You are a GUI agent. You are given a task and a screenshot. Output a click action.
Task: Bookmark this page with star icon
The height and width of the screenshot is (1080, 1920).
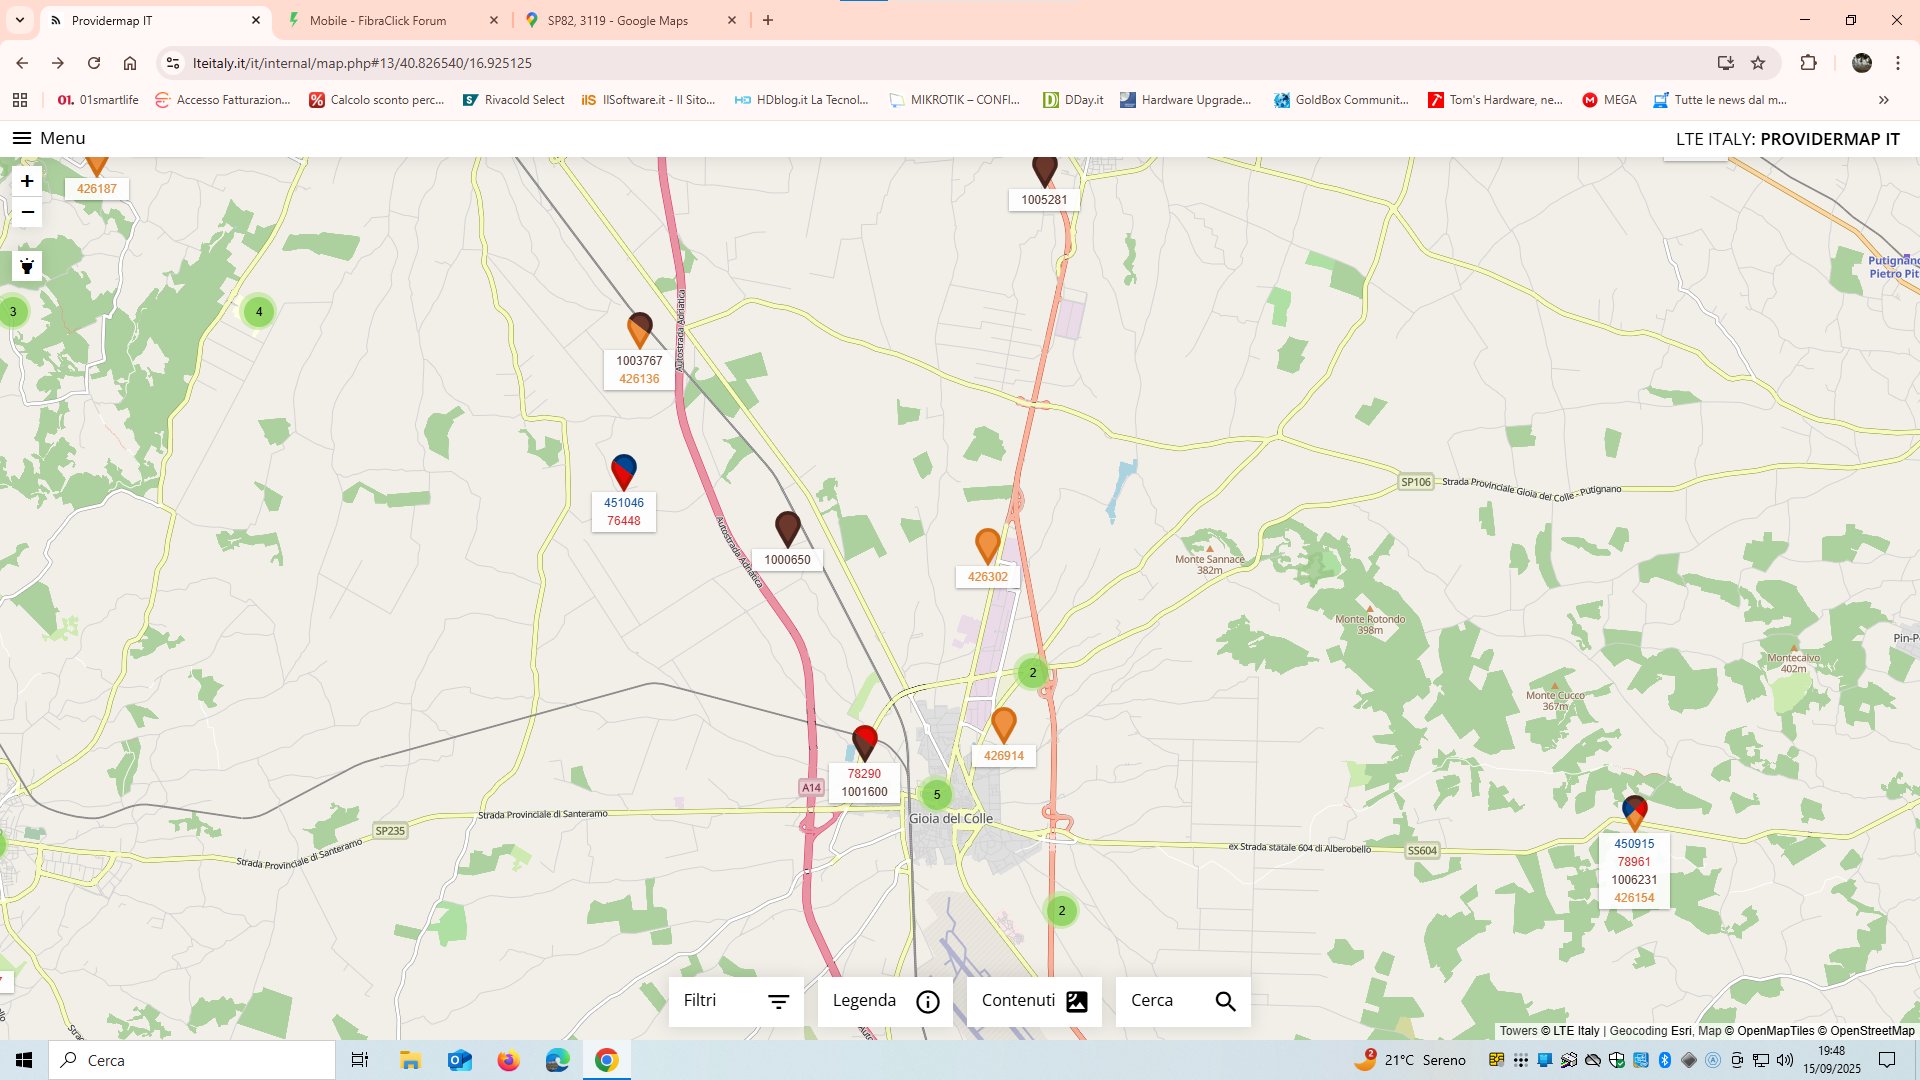point(1758,63)
